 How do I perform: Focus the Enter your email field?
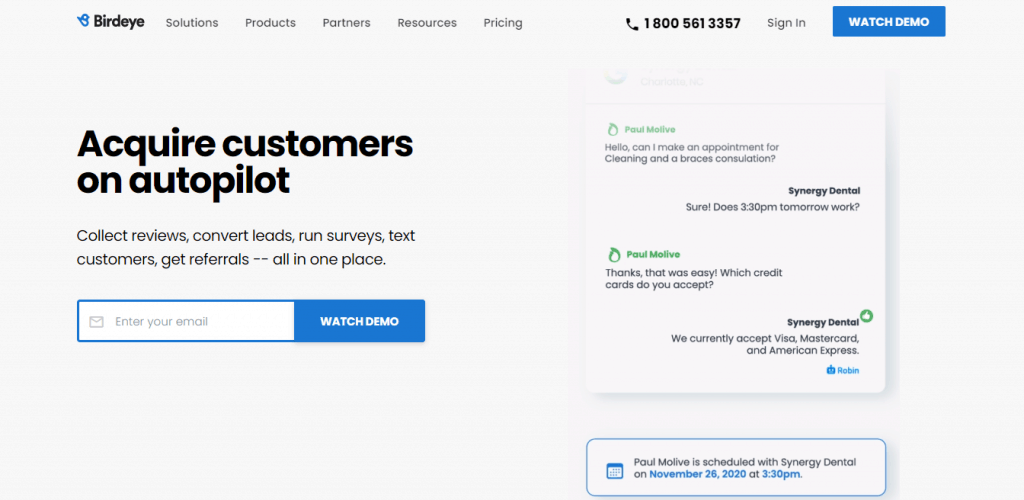click(x=200, y=322)
